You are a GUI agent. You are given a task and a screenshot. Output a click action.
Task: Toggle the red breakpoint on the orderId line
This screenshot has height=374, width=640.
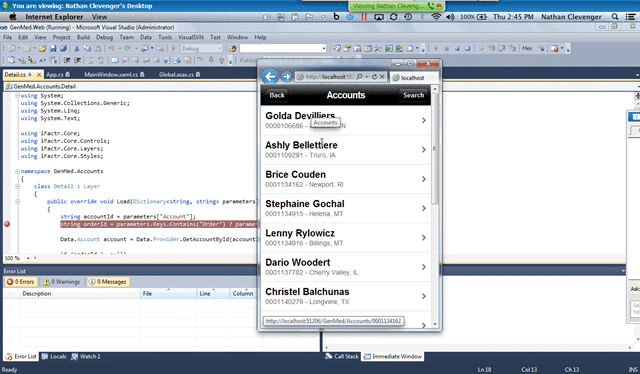tap(7, 224)
